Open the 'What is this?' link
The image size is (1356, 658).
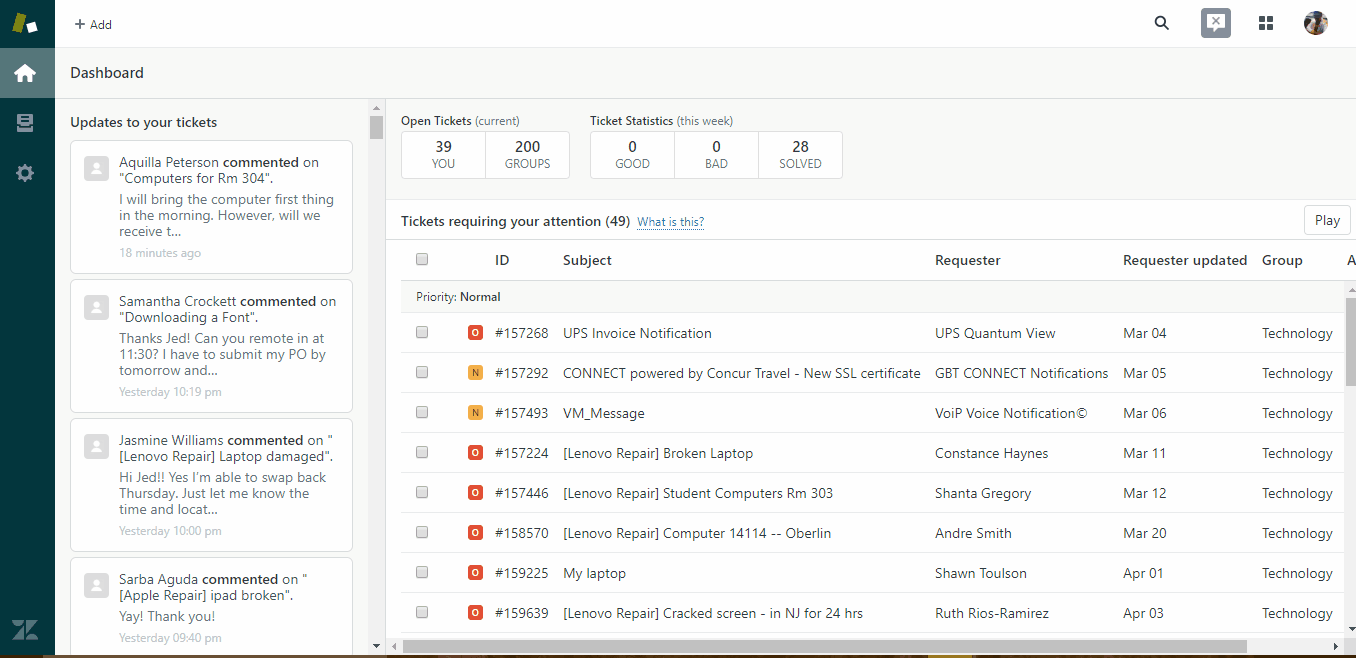click(x=670, y=222)
